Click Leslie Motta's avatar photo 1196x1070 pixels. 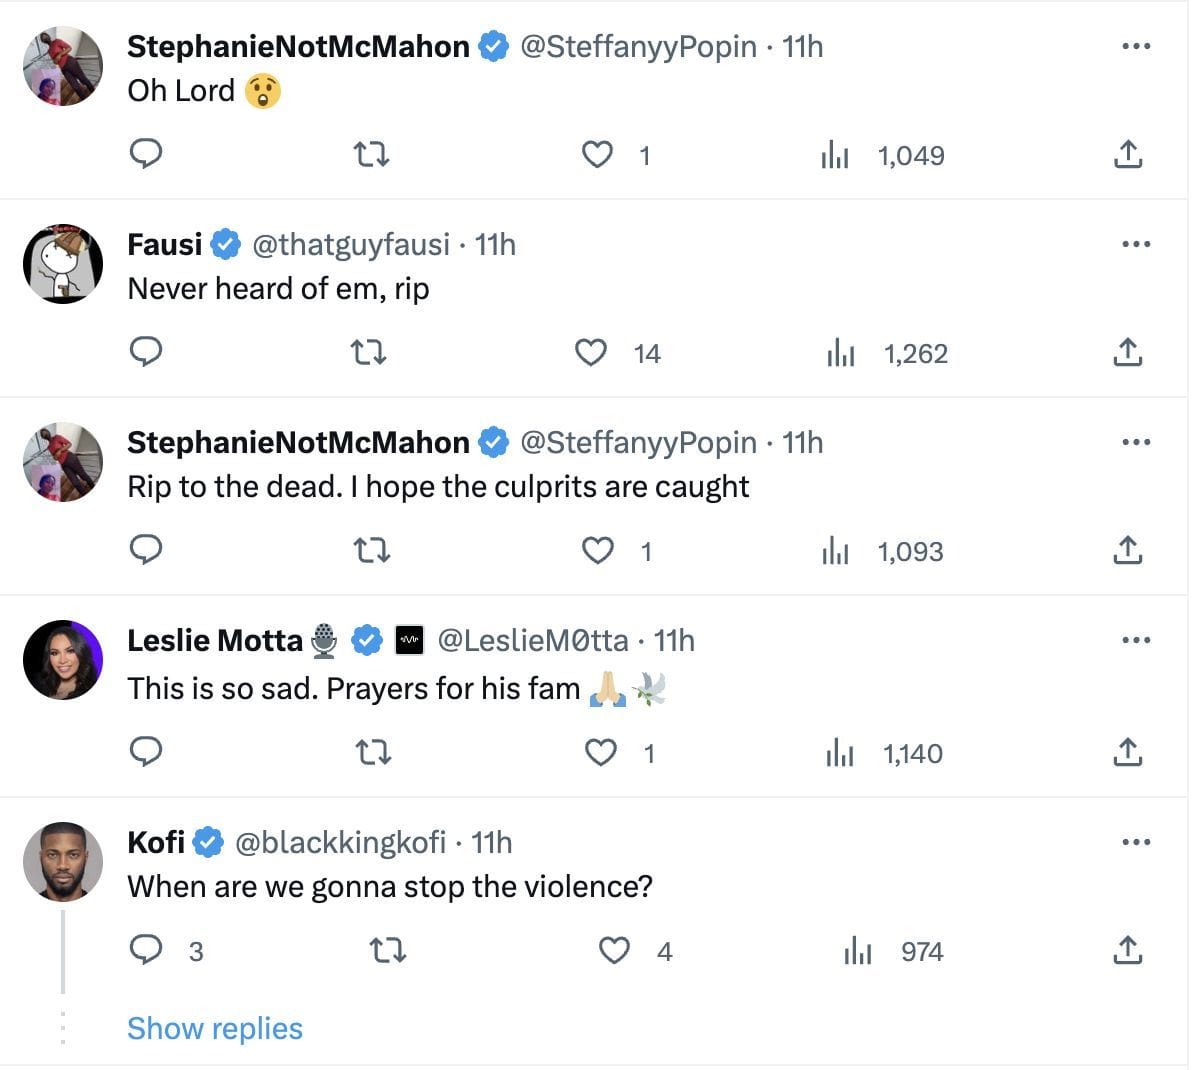(x=63, y=660)
